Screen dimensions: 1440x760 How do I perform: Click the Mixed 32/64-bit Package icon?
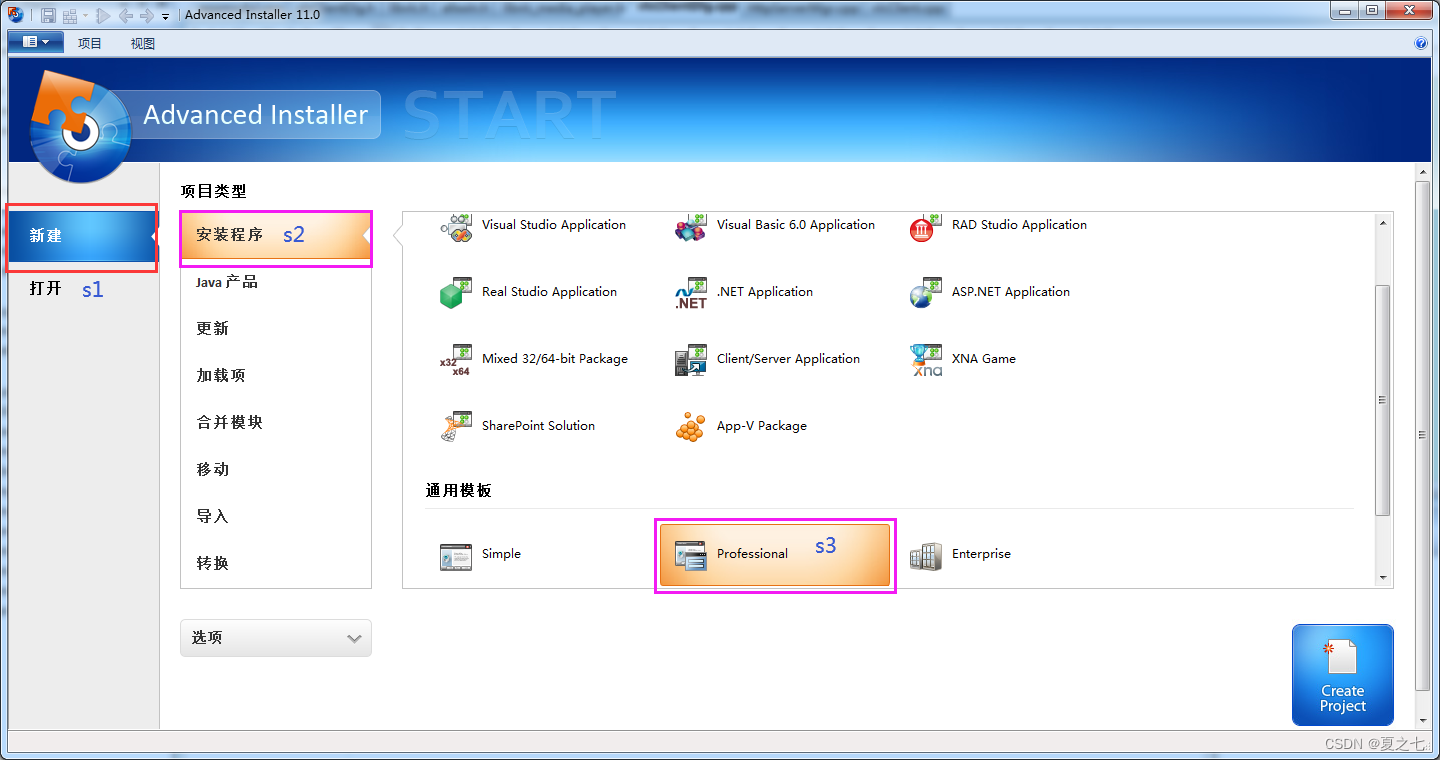coord(456,360)
